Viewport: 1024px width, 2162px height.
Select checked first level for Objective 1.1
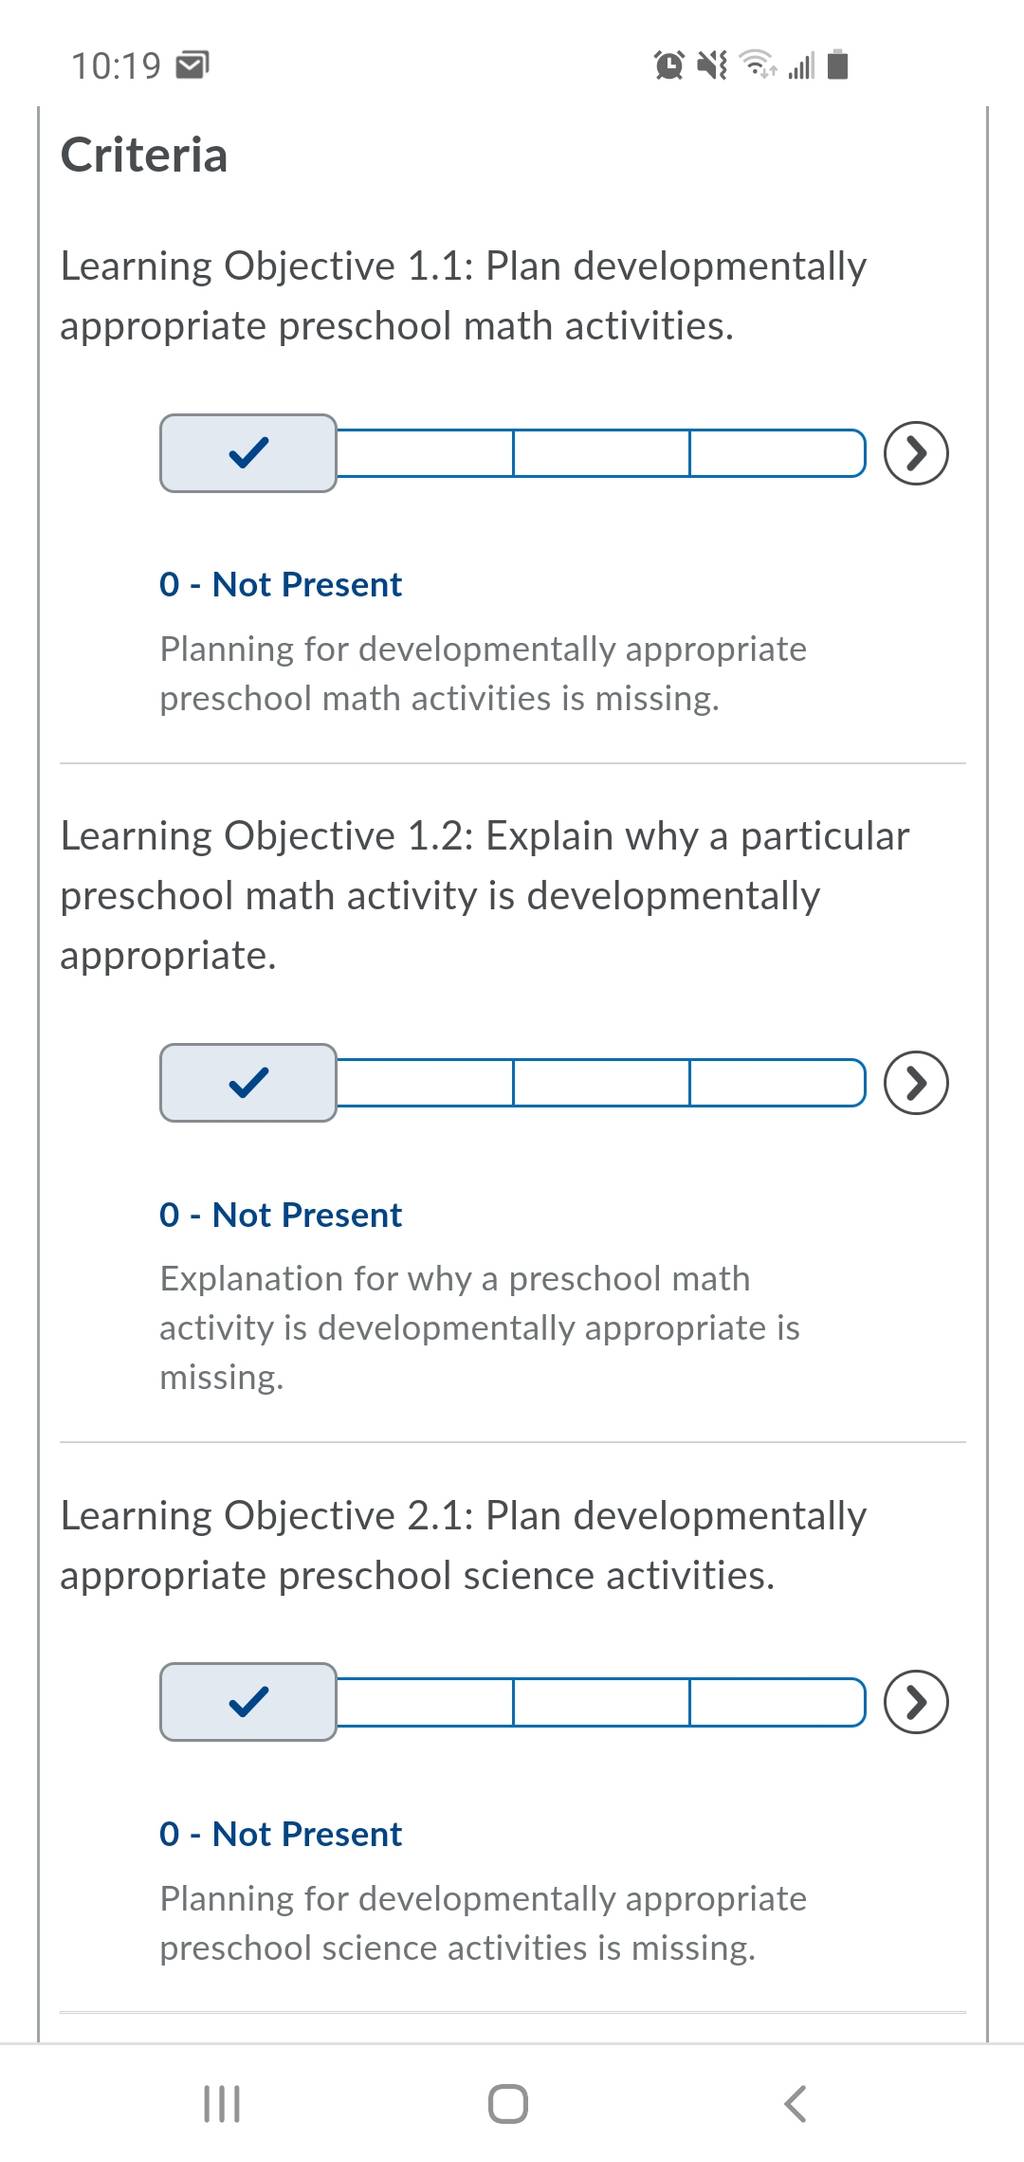pyautogui.click(x=248, y=453)
